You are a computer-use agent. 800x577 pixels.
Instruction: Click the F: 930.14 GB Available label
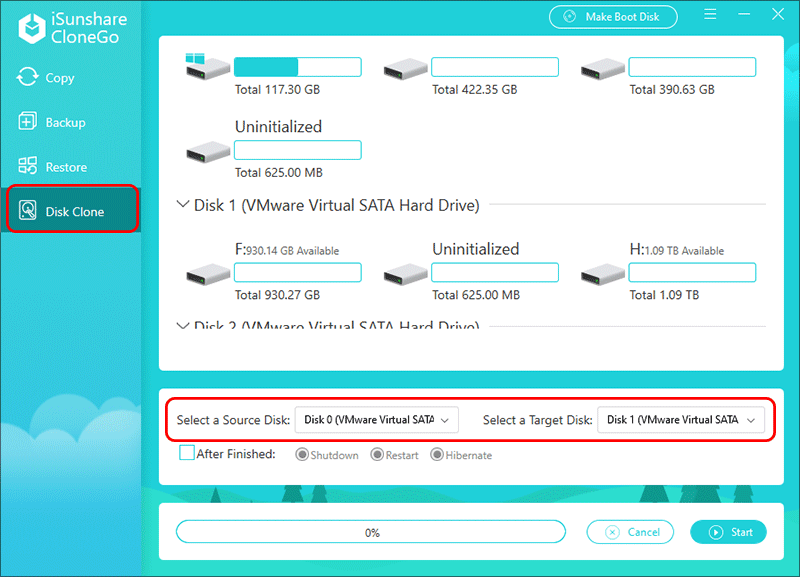[287, 249]
